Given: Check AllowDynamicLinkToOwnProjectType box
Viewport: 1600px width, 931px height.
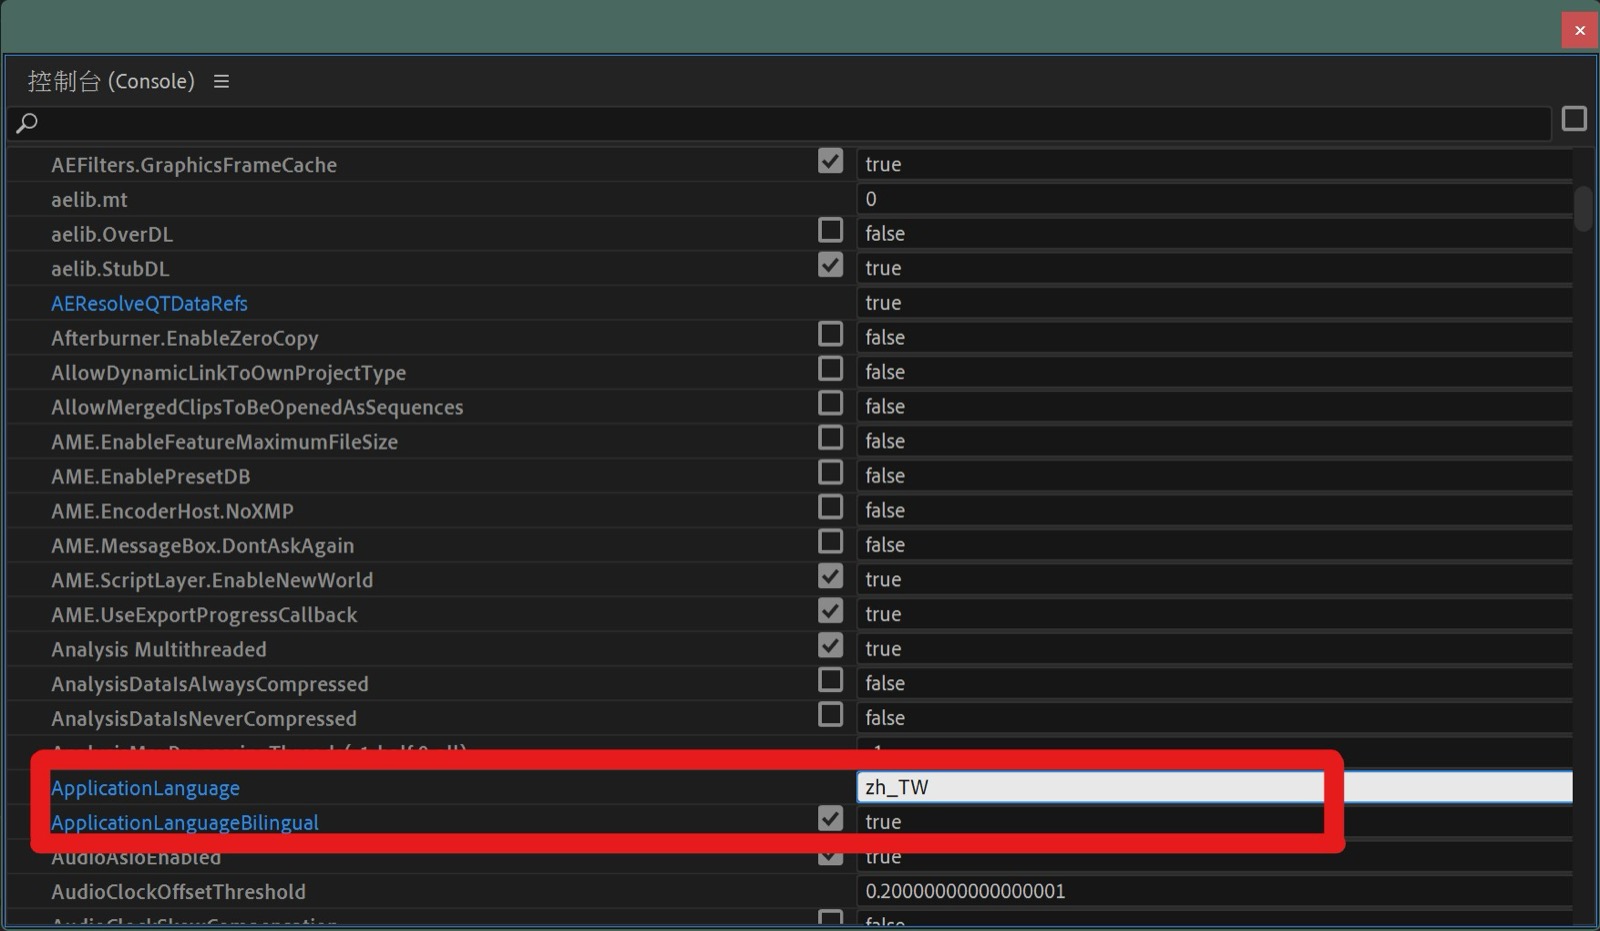Looking at the screenshot, I should 830,369.
